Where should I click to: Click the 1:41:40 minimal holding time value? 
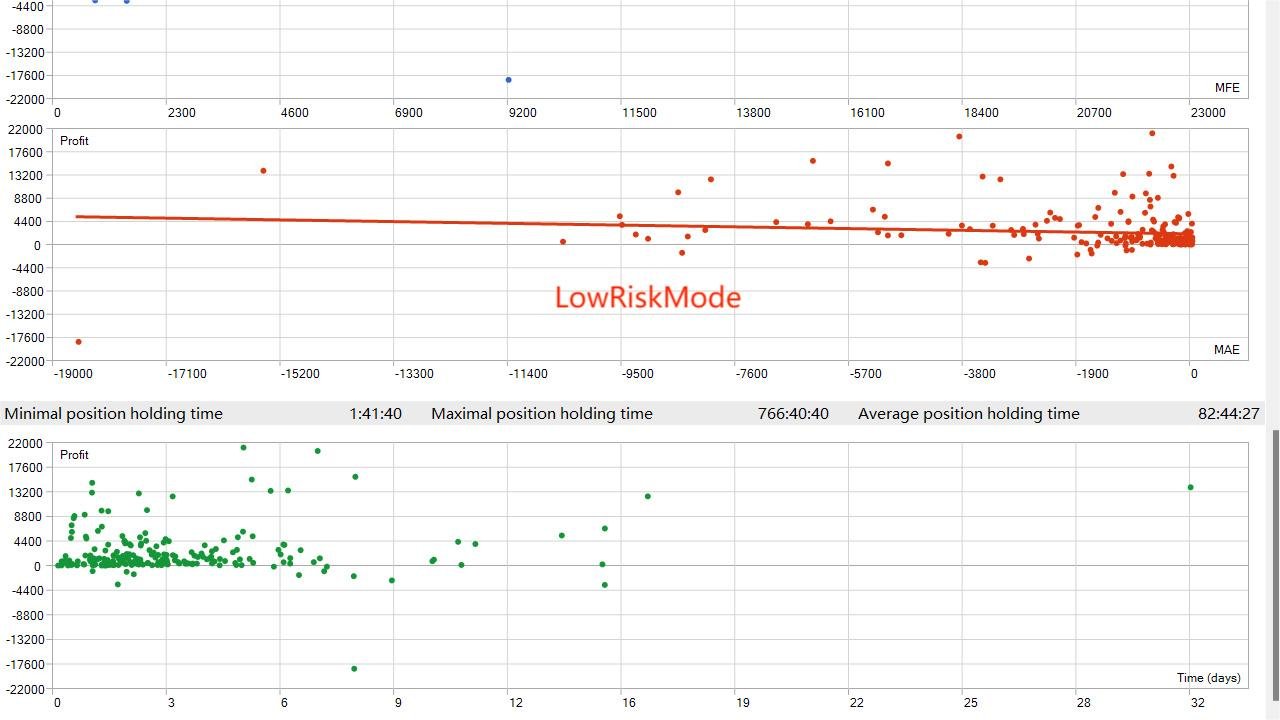pyautogui.click(x=375, y=414)
